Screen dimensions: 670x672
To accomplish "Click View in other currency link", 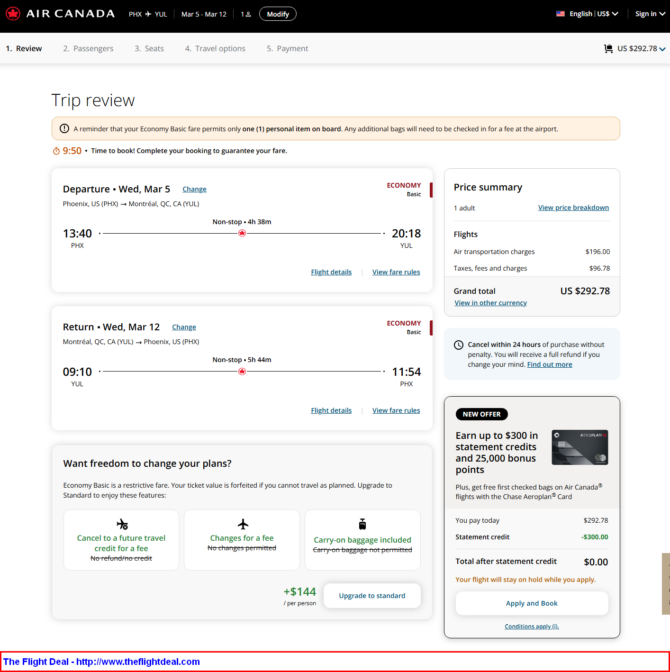I will [490, 303].
